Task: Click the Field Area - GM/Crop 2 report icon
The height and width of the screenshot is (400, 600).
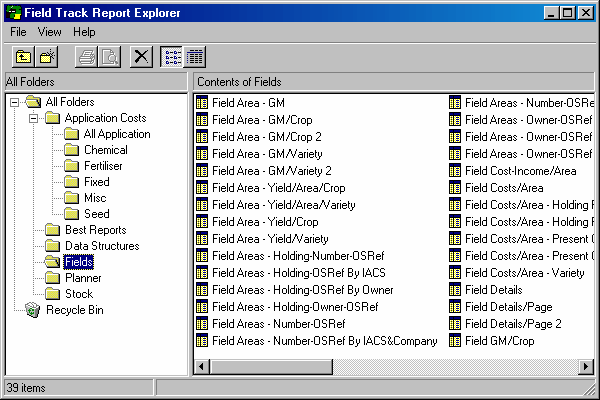Action: click(x=202, y=137)
